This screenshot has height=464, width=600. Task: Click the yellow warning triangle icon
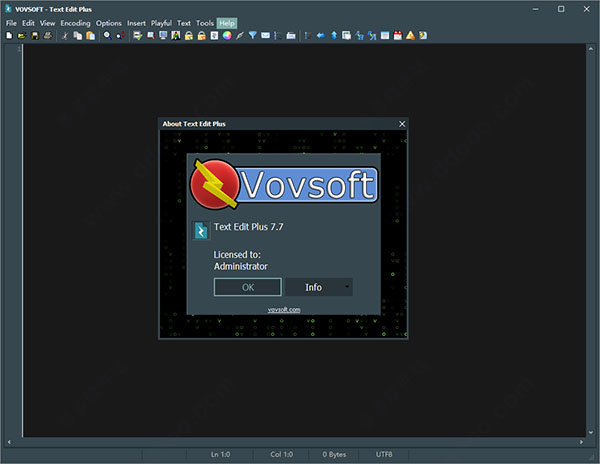pyautogui.click(x=410, y=36)
